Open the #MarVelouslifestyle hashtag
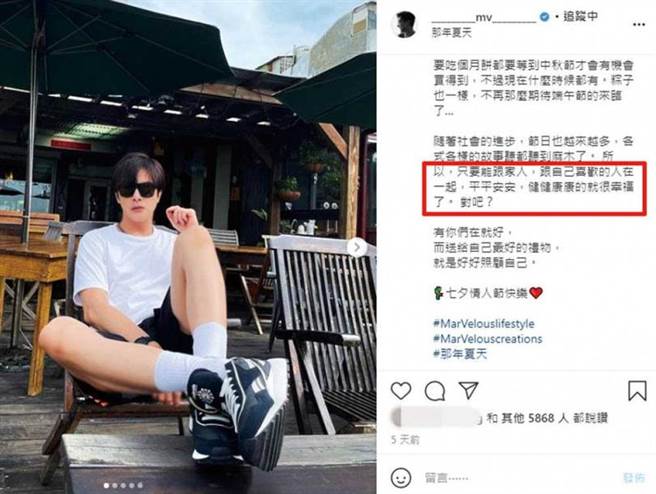 484,323
